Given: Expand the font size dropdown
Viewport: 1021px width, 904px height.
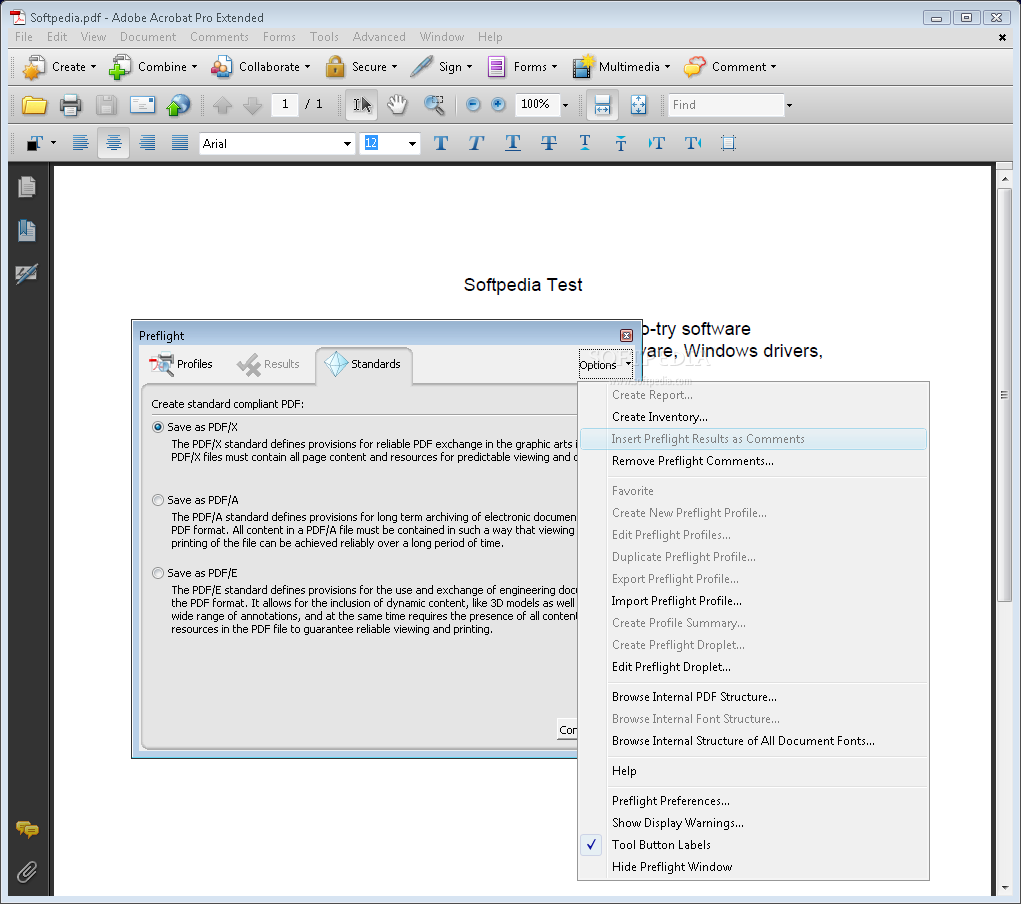Looking at the screenshot, I should (x=412, y=144).
